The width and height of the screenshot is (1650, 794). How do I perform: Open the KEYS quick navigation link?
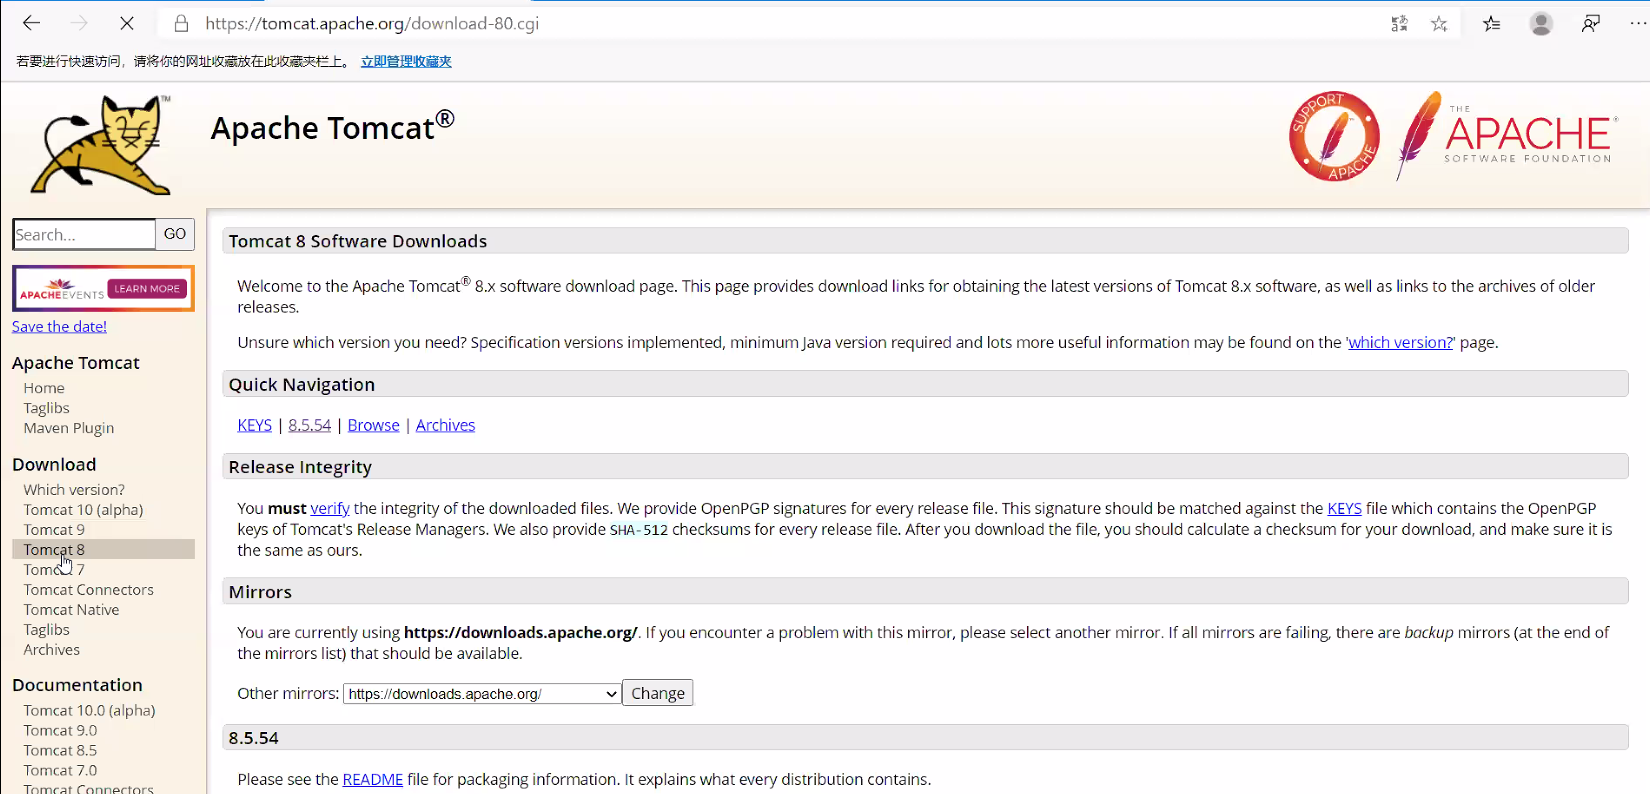click(x=254, y=425)
